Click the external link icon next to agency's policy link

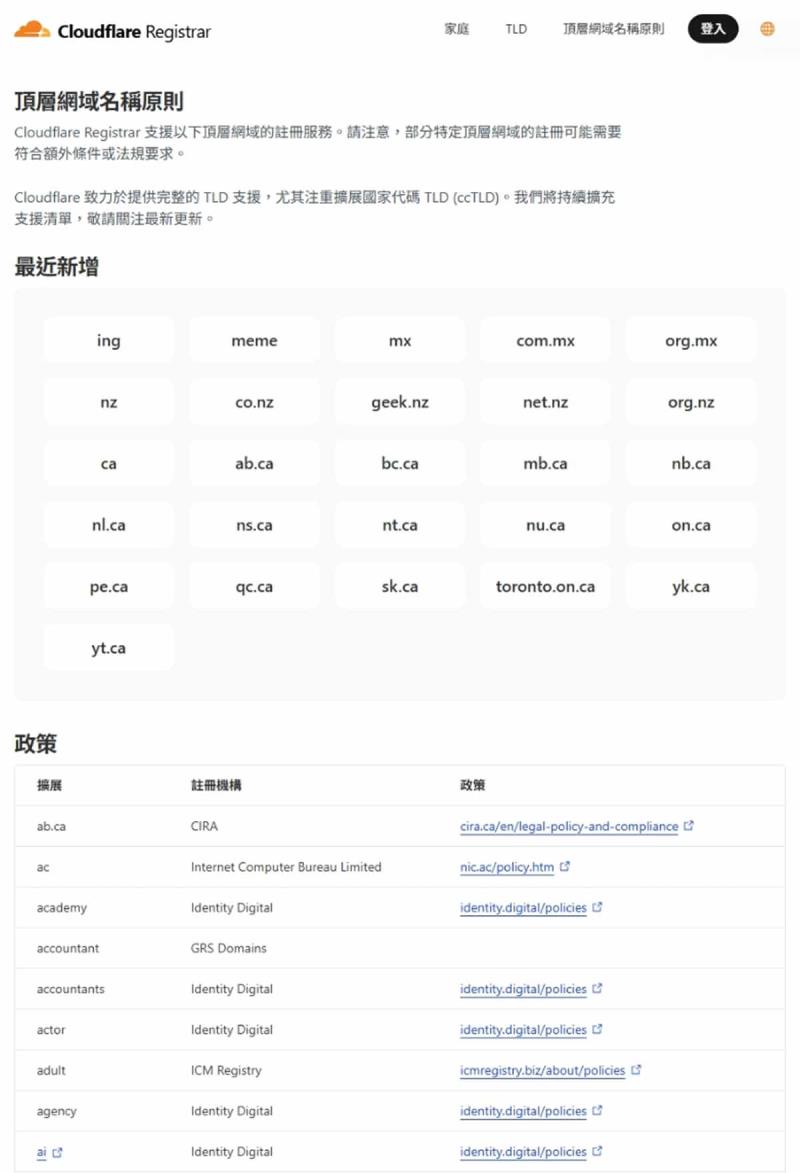599,1111
